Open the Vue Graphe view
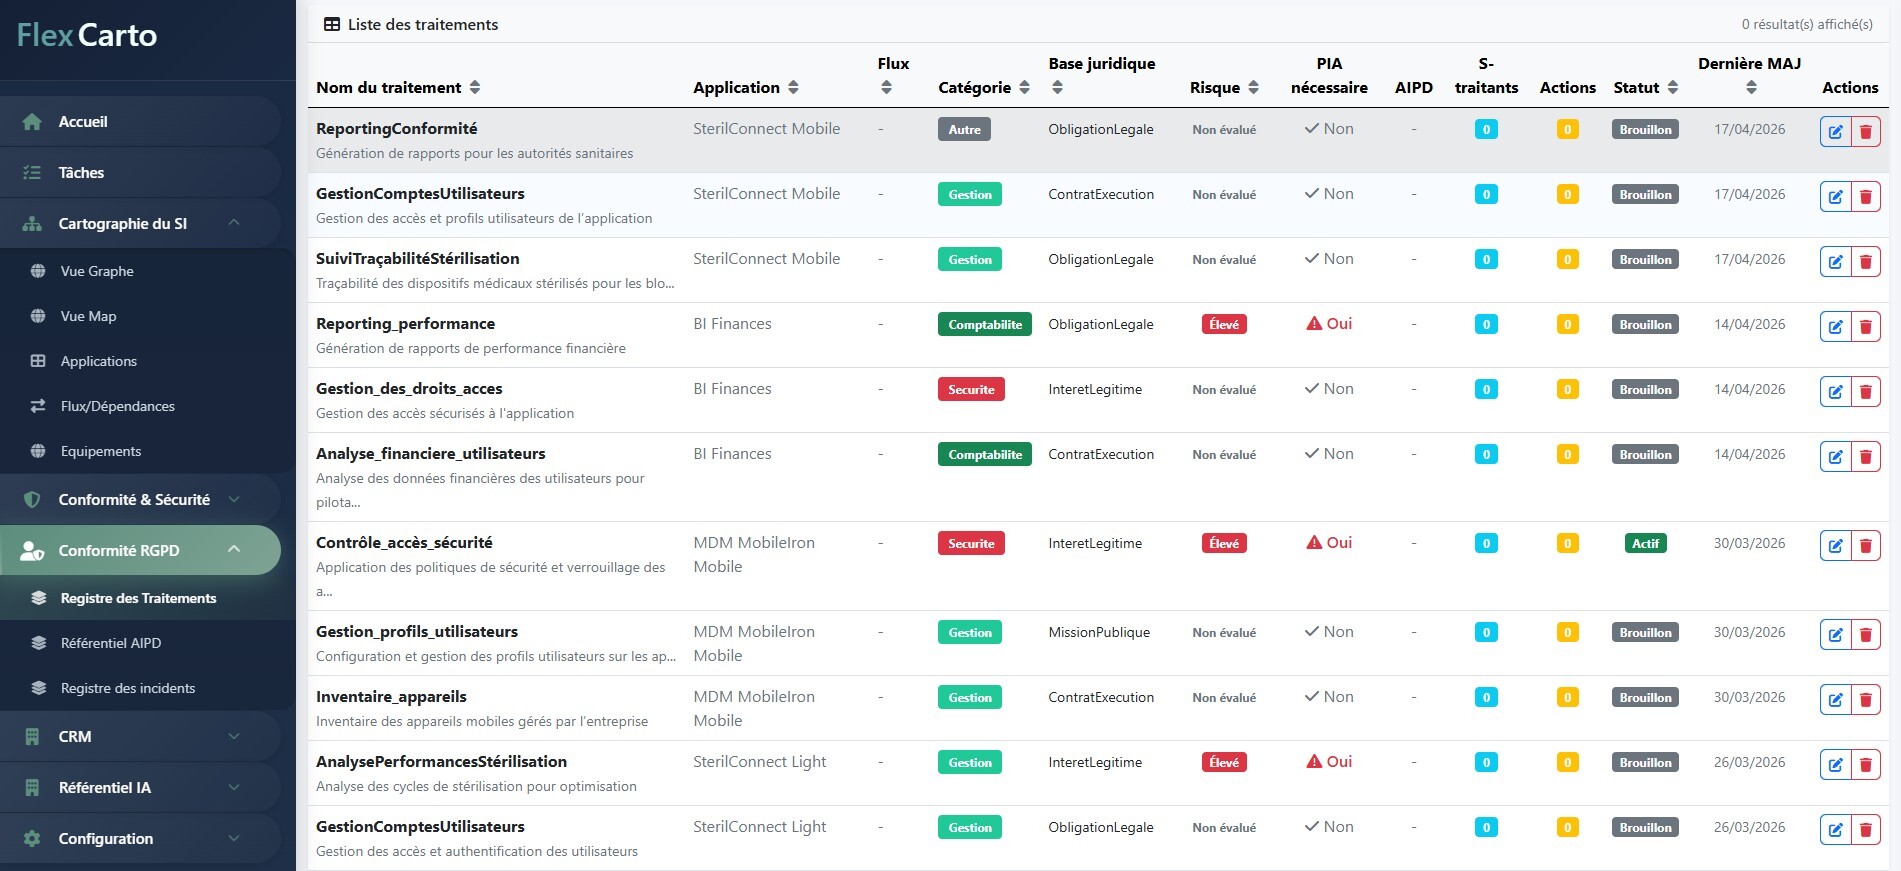Image resolution: width=1901 pixels, height=871 pixels. [x=97, y=271]
